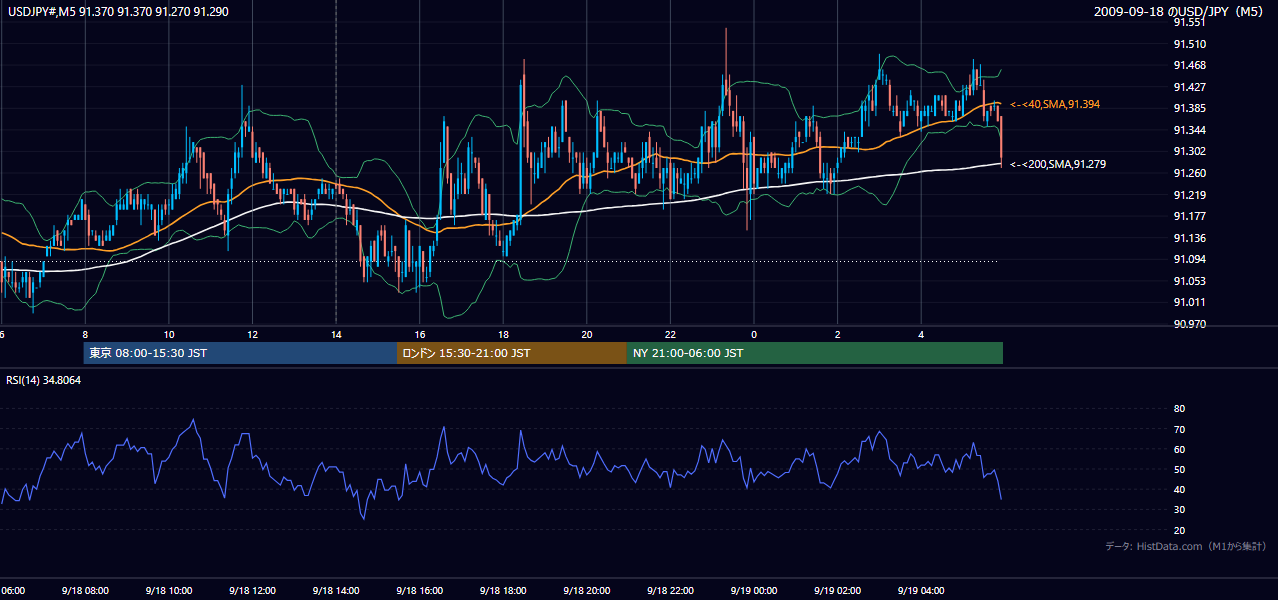Click the HistData.com data source credit
Viewport: 1278px width, 600px height.
coord(1186,546)
